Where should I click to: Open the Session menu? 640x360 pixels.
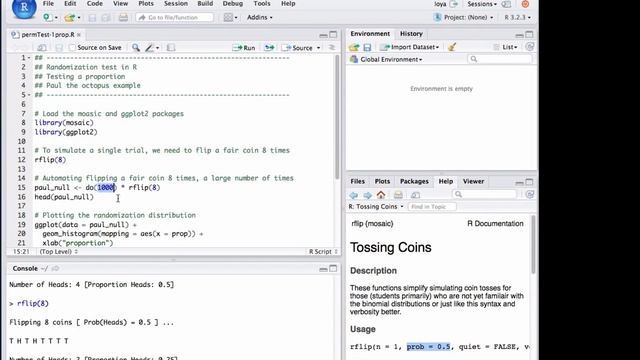tap(176, 4)
